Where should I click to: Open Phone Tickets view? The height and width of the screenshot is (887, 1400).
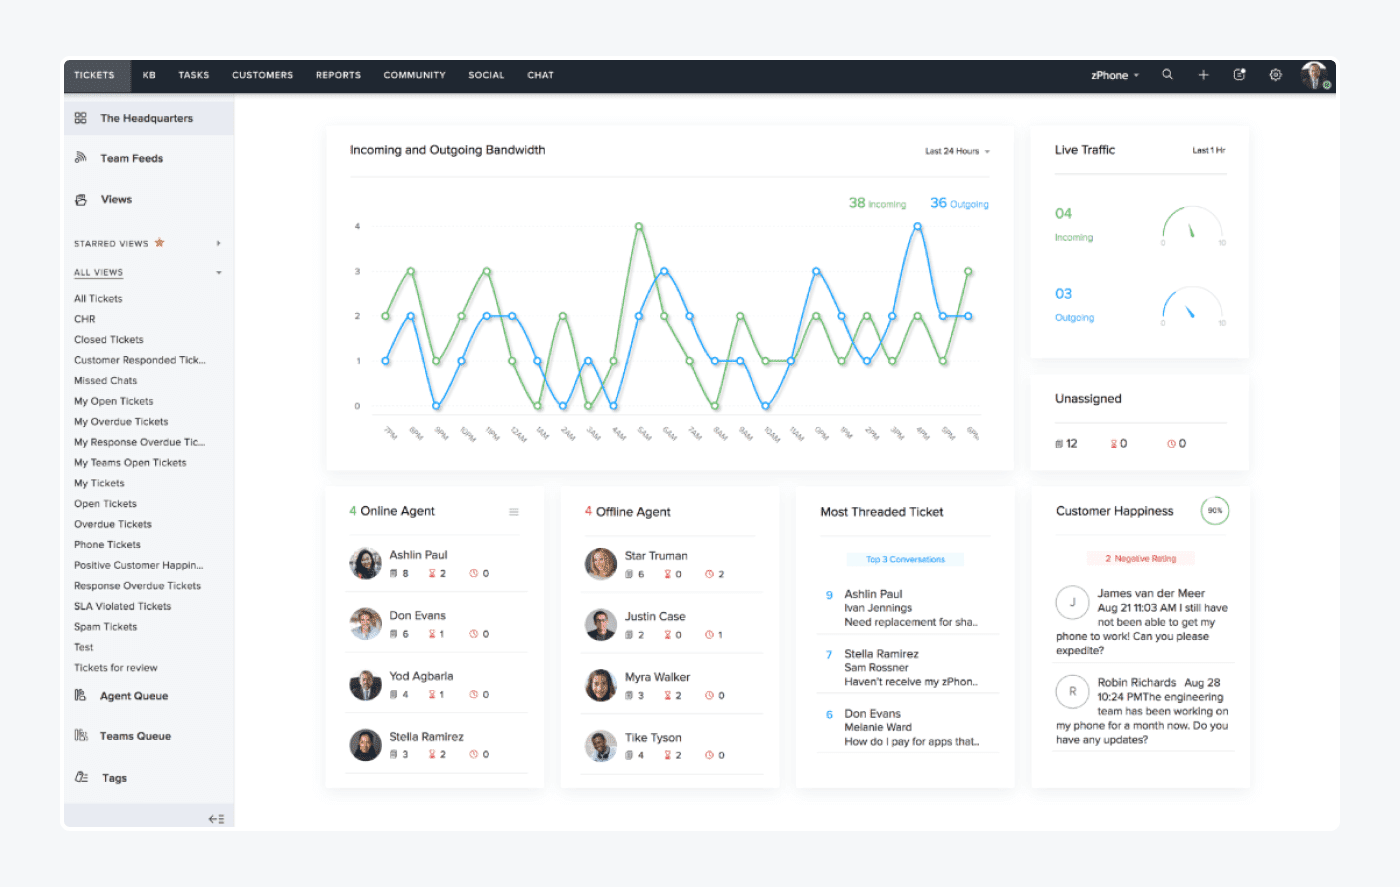tap(107, 545)
